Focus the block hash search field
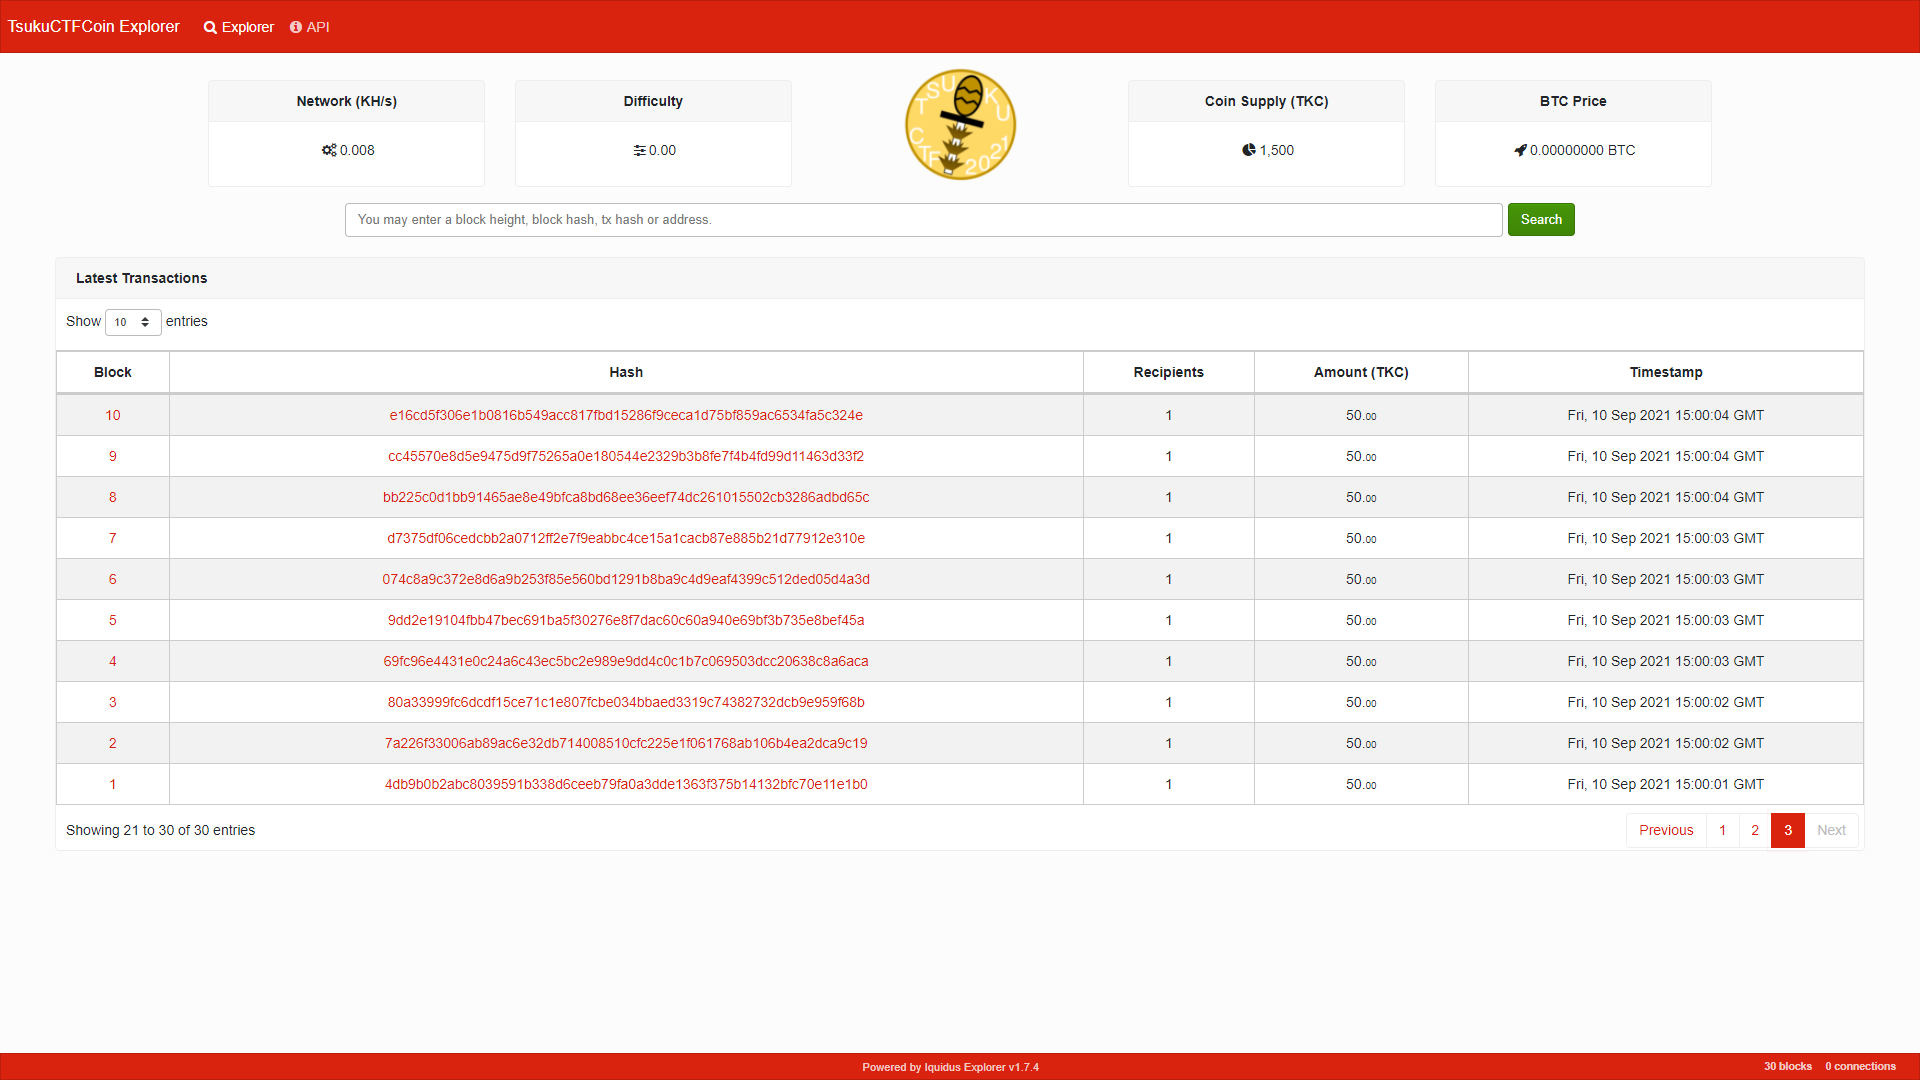Image resolution: width=1920 pixels, height=1080 pixels. (923, 220)
